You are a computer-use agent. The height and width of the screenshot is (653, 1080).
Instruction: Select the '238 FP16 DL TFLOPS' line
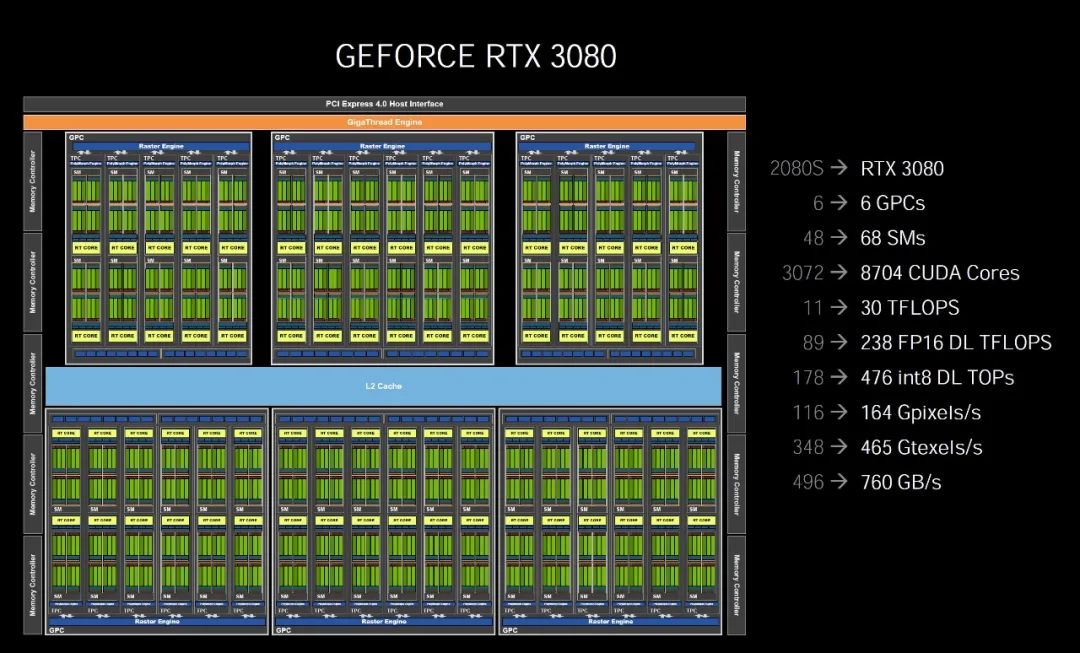[956, 342]
